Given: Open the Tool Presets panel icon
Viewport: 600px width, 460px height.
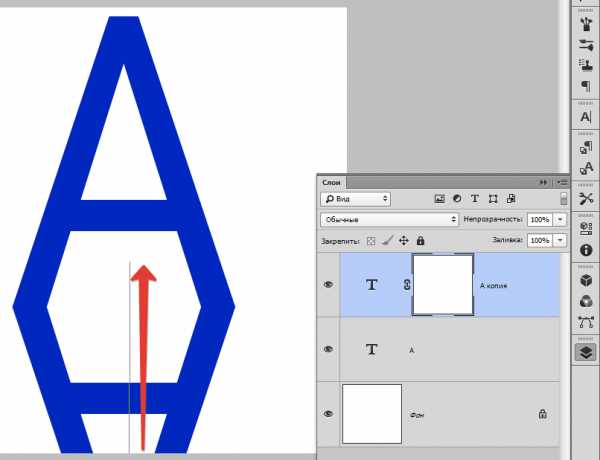Looking at the screenshot, I should coord(585,198).
